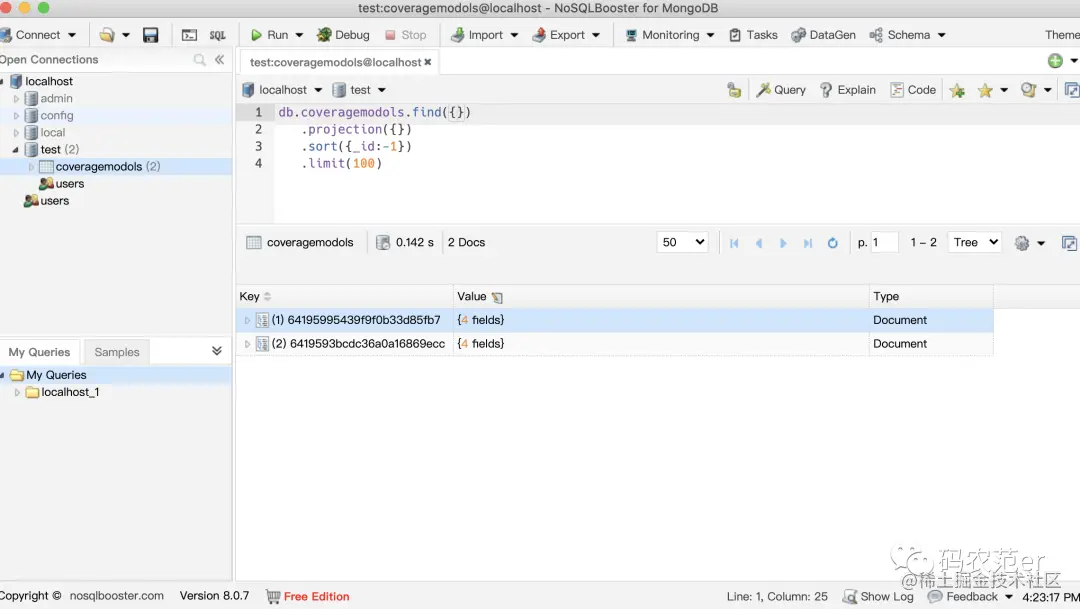This screenshot has width=1080, height=609.
Task: Open the Schema menu
Action: pos(907,35)
